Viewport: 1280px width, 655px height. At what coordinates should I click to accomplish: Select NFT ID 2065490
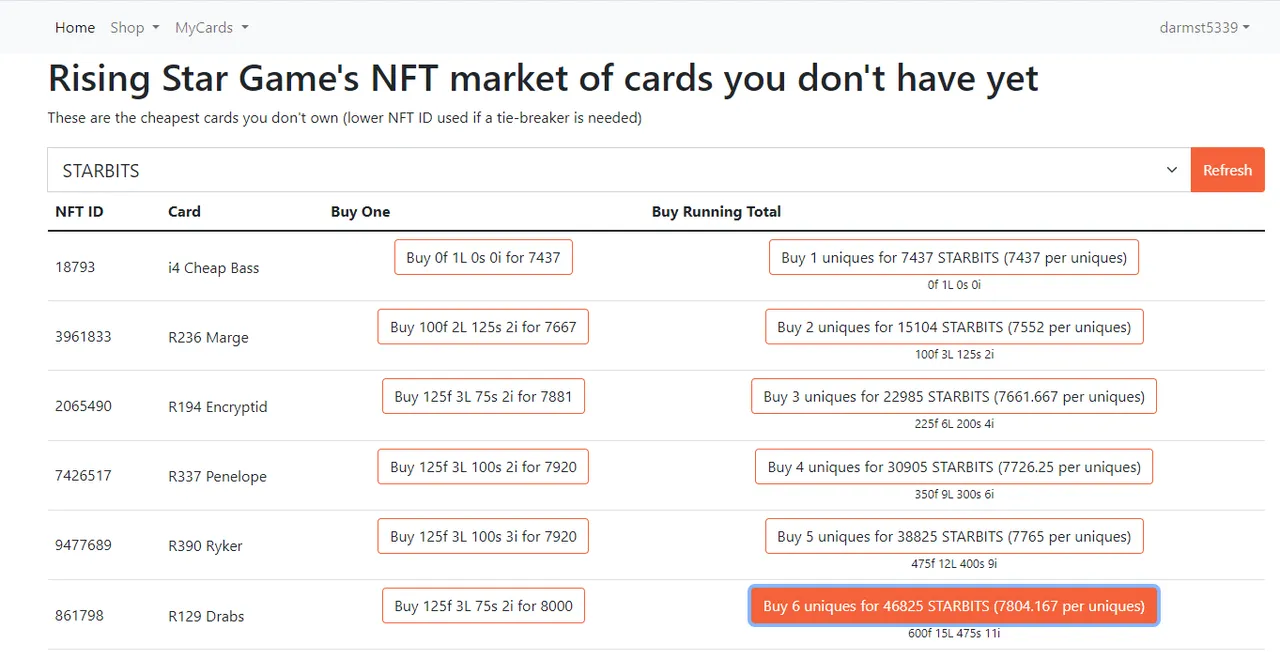tap(83, 406)
